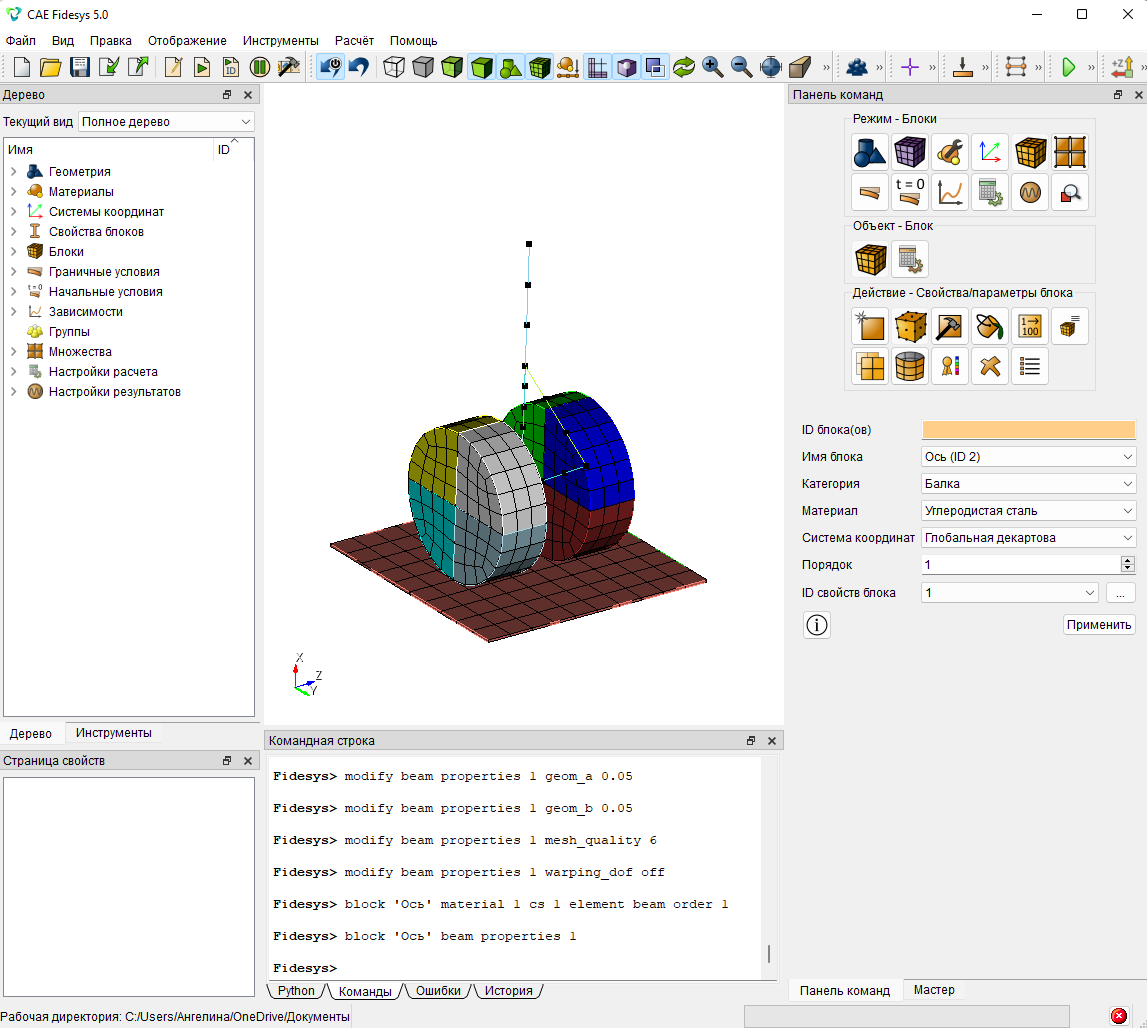Click the renumber 1→100 block action icon
Viewport: 1147px width, 1028px height.
pos(1030,326)
